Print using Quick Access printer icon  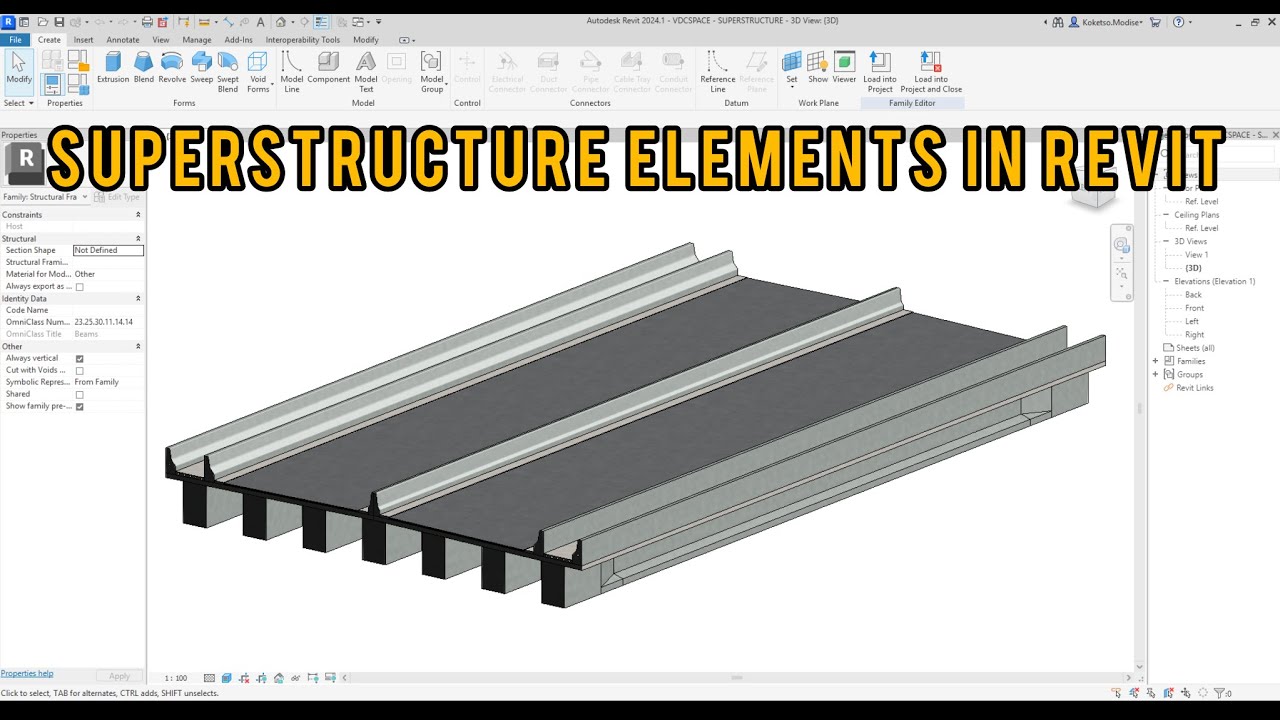[x=147, y=22]
